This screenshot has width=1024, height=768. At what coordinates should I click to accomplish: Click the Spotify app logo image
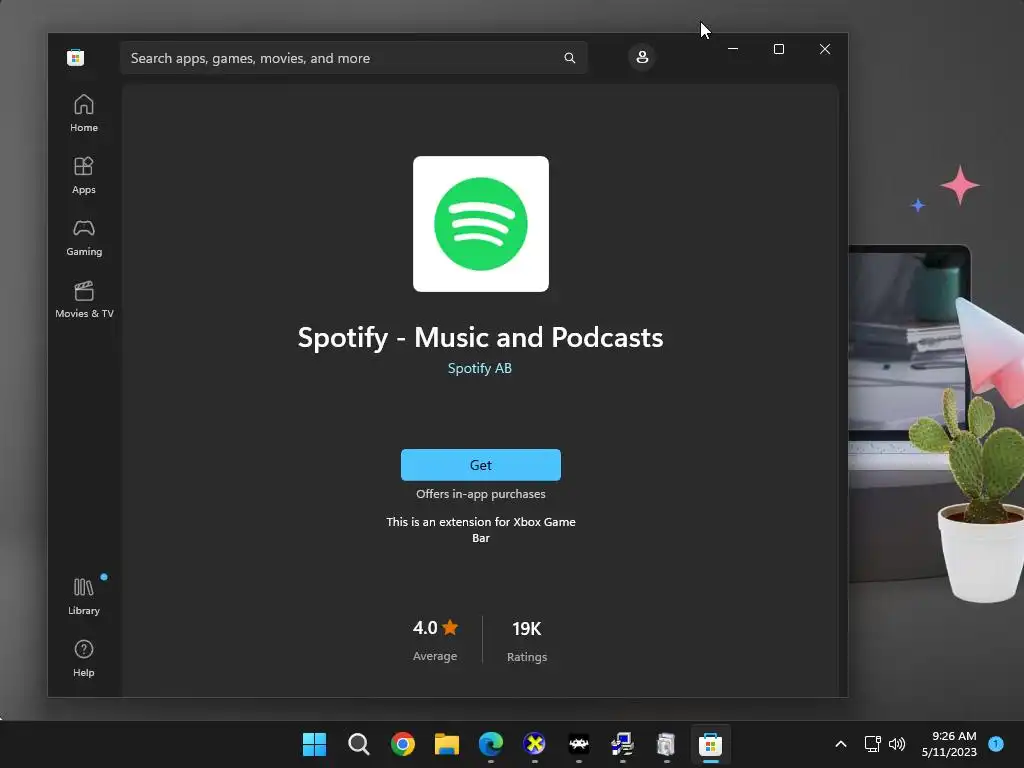(481, 224)
